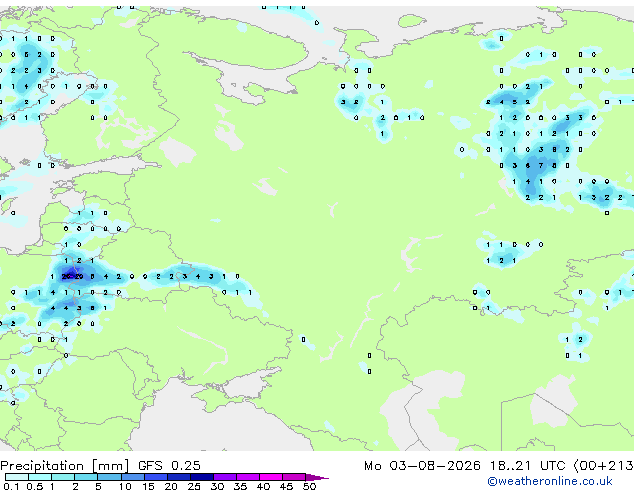Click the 'Precipitation [mm]' title text
The height and width of the screenshot is (490, 634).
(65, 466)
